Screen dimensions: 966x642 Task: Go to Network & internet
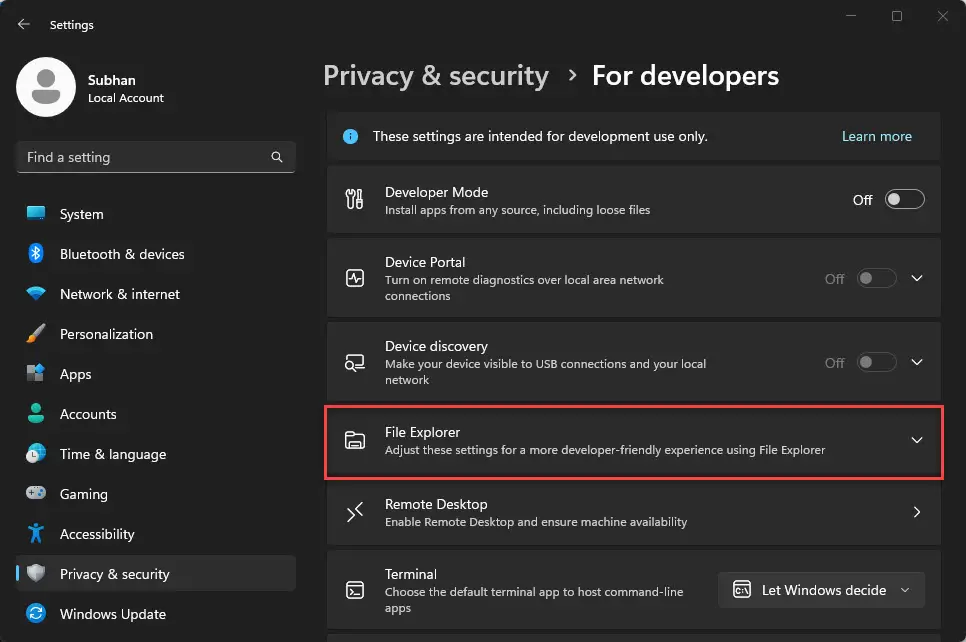click(x=156, y=294)
